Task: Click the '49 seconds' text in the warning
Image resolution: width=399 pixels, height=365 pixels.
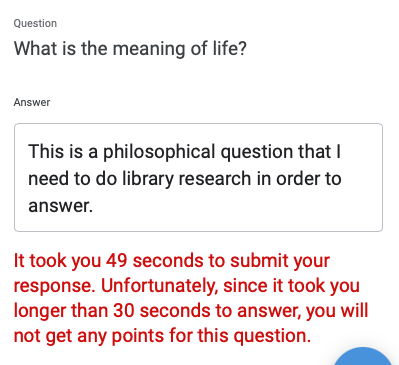Action: coord(154,261)
